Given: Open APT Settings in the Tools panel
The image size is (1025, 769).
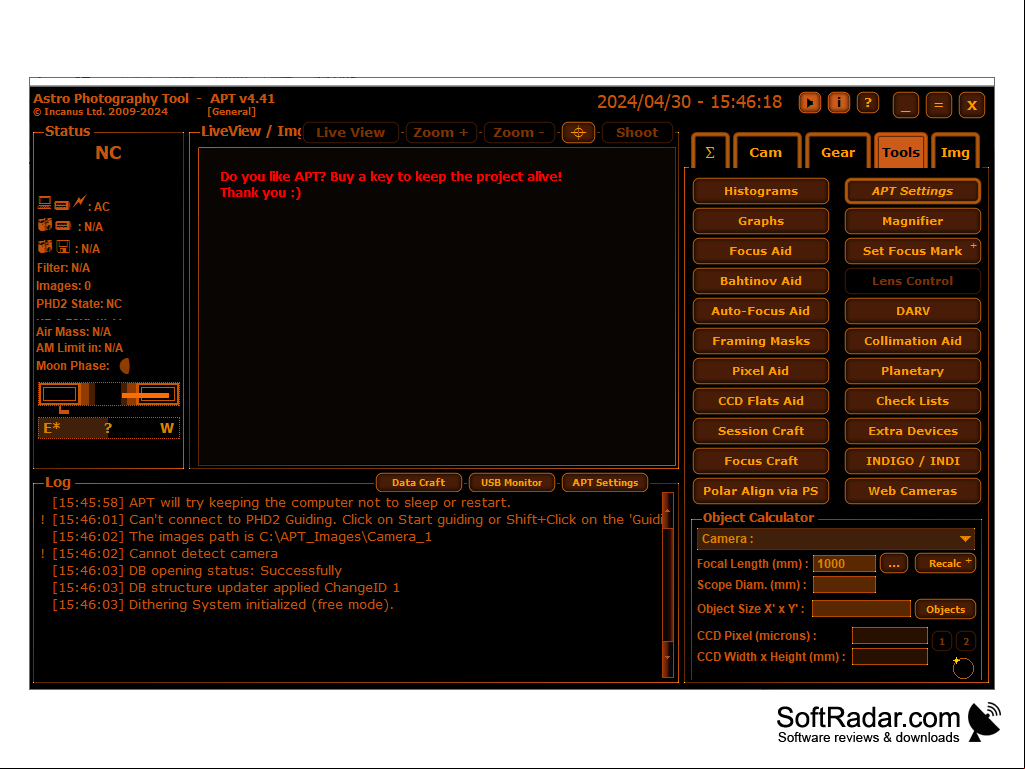Looking at the screenshot, I should tap(913, 191).
